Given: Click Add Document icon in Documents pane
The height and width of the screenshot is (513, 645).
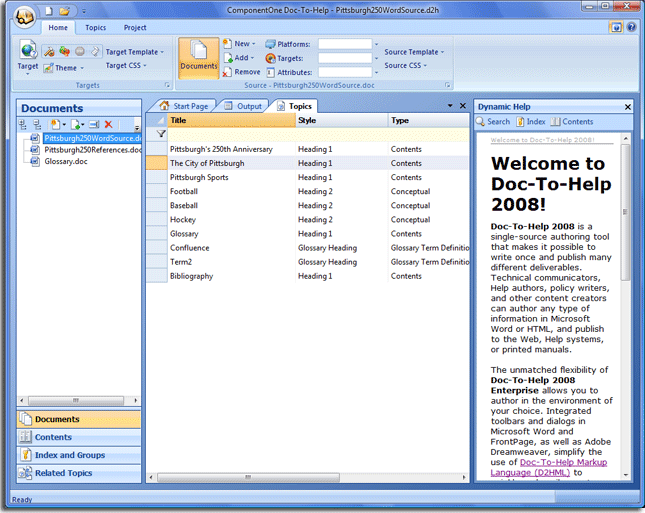Looking at the screenshot, I should (x=77, y=124).
